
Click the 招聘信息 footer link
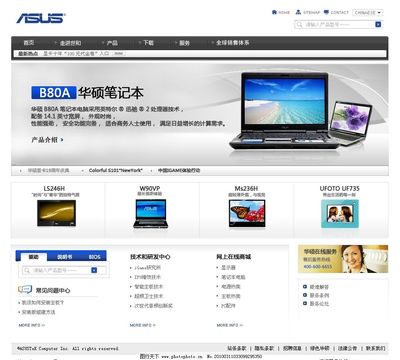pyautogui.click(x=292, y=348)
